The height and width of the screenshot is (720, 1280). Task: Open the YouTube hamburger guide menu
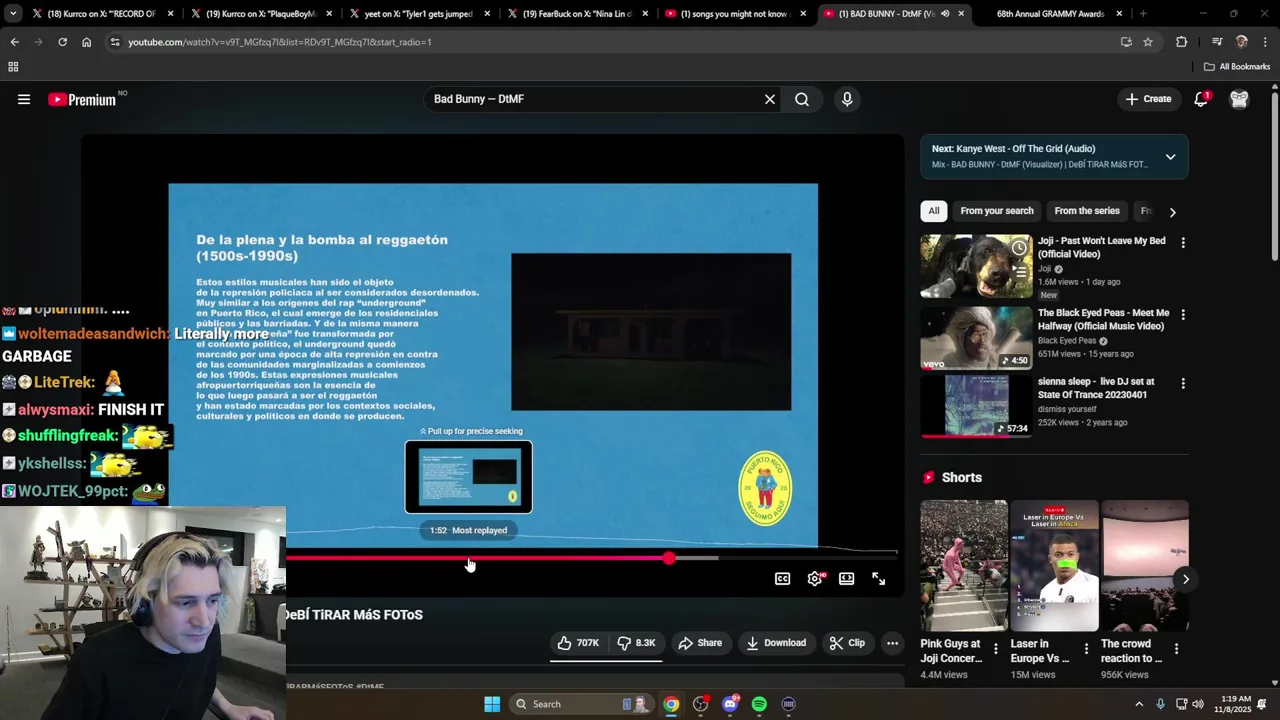[24, 99]
